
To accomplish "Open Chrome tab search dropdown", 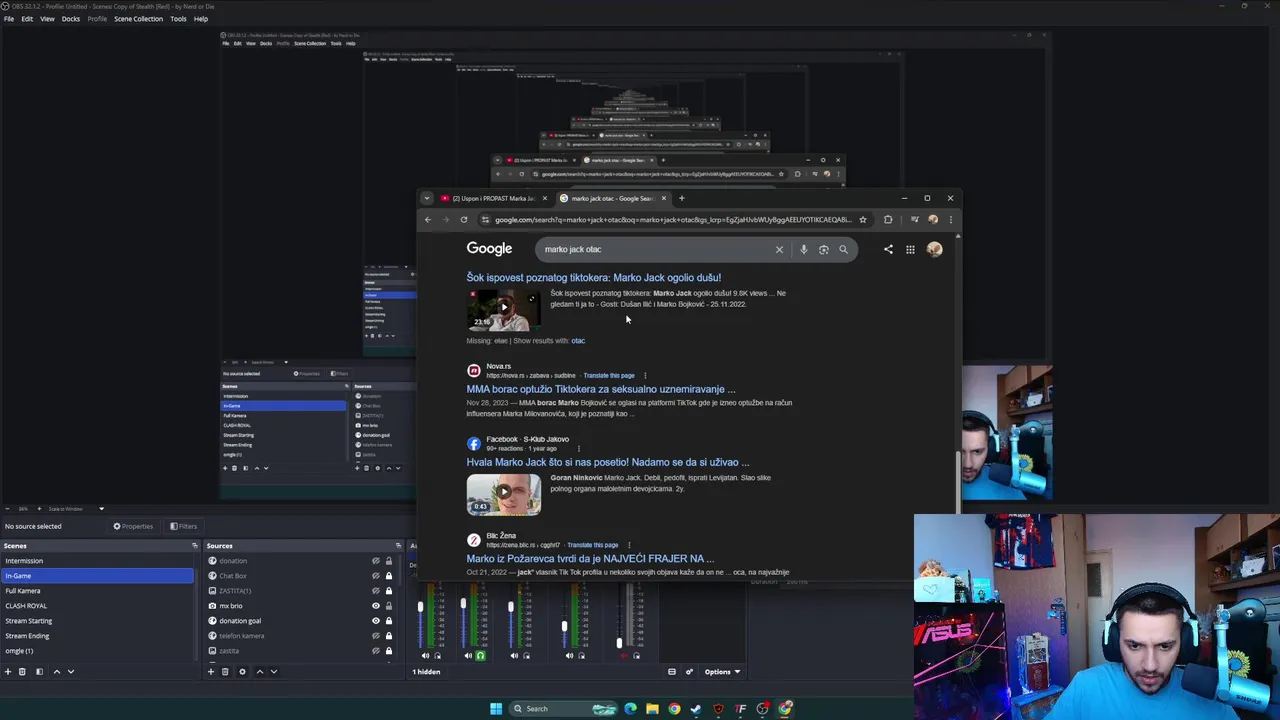I will pos(427,198).
